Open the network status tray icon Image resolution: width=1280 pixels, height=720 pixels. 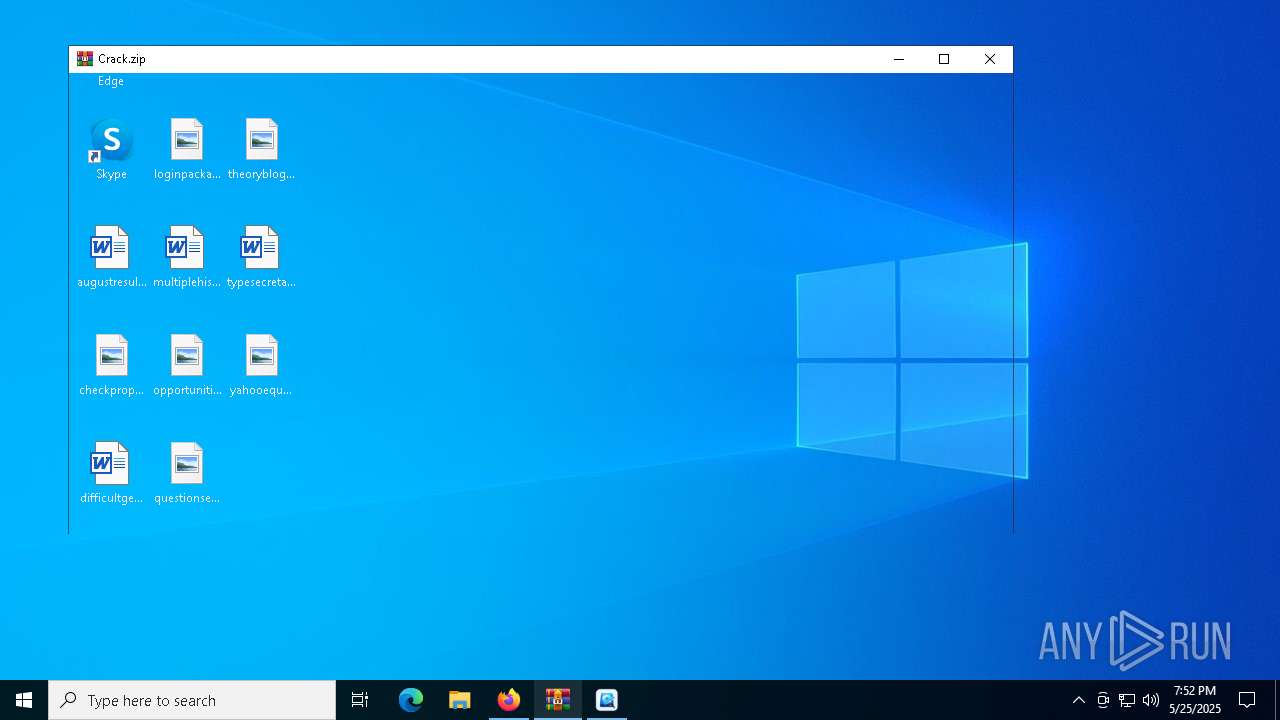click(x=1127, y=700)
